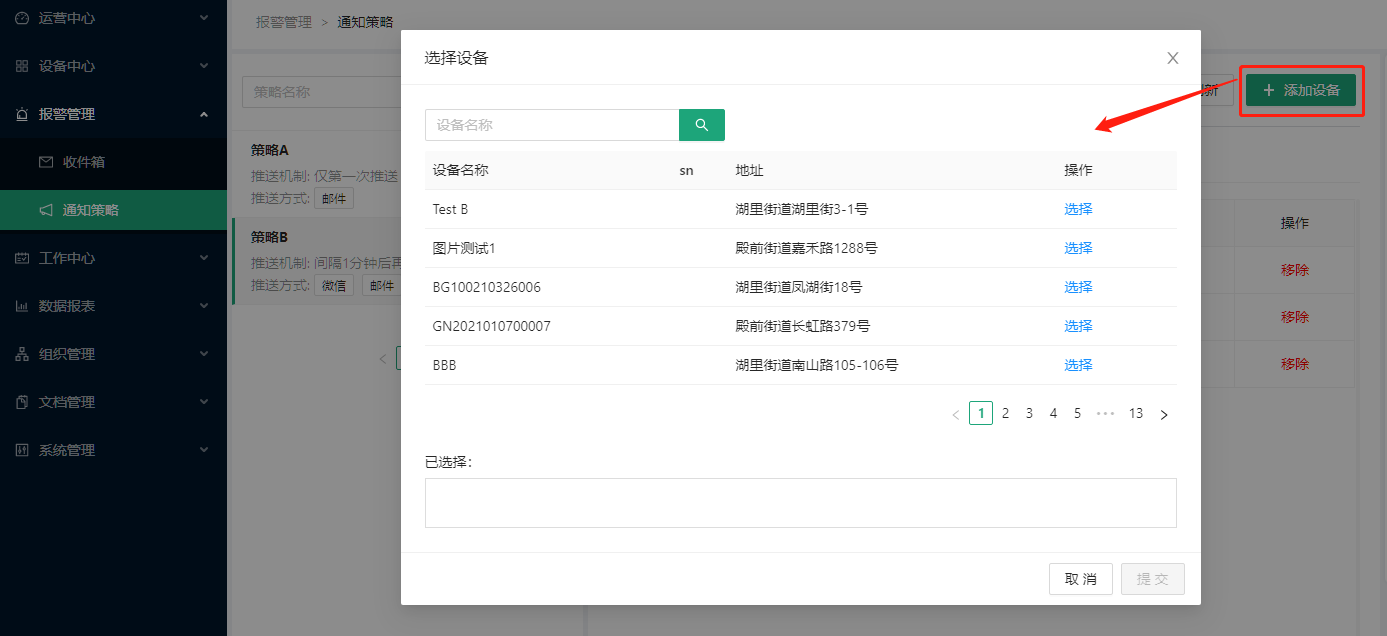This screenshot has height=636, width=1387.
Task: Click the 组织管理 hierarchy icon
Action: tap(22, 354)
